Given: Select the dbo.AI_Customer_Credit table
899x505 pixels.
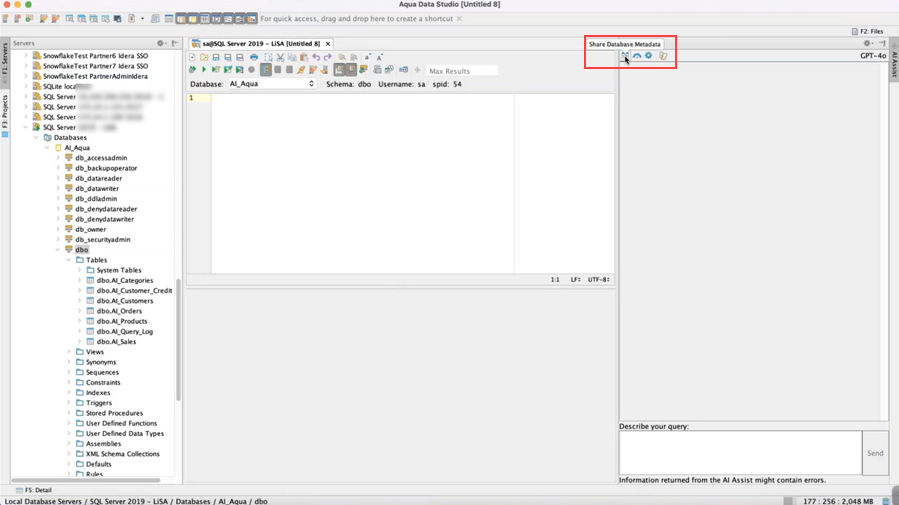Looking at the screenshot, I should [134, 291].
